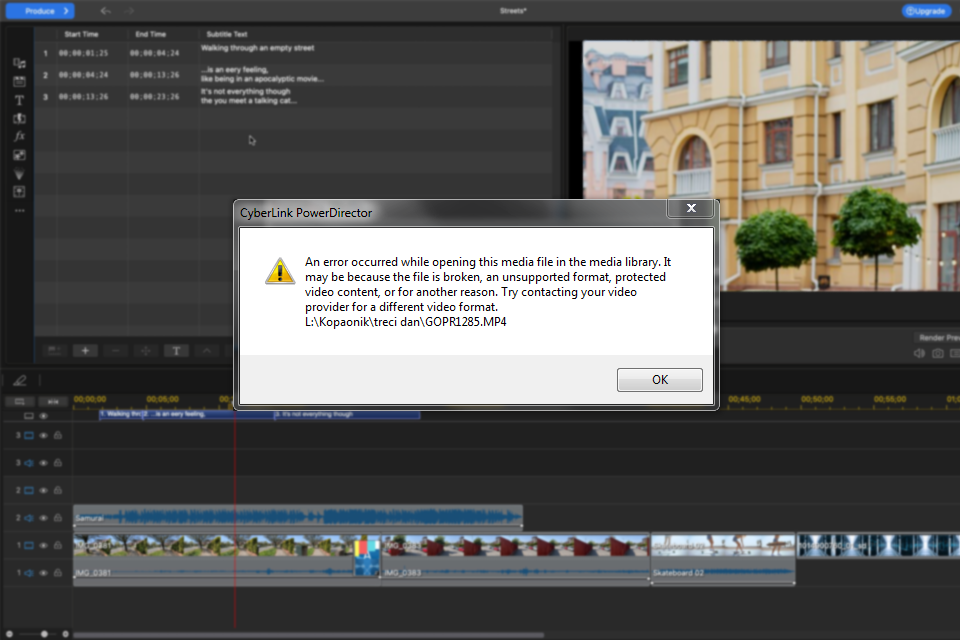This screenshot has width=960, height=640.
Task: Select subtitle row 1 start time 00;00;01;25
Action: pos(83,53)
